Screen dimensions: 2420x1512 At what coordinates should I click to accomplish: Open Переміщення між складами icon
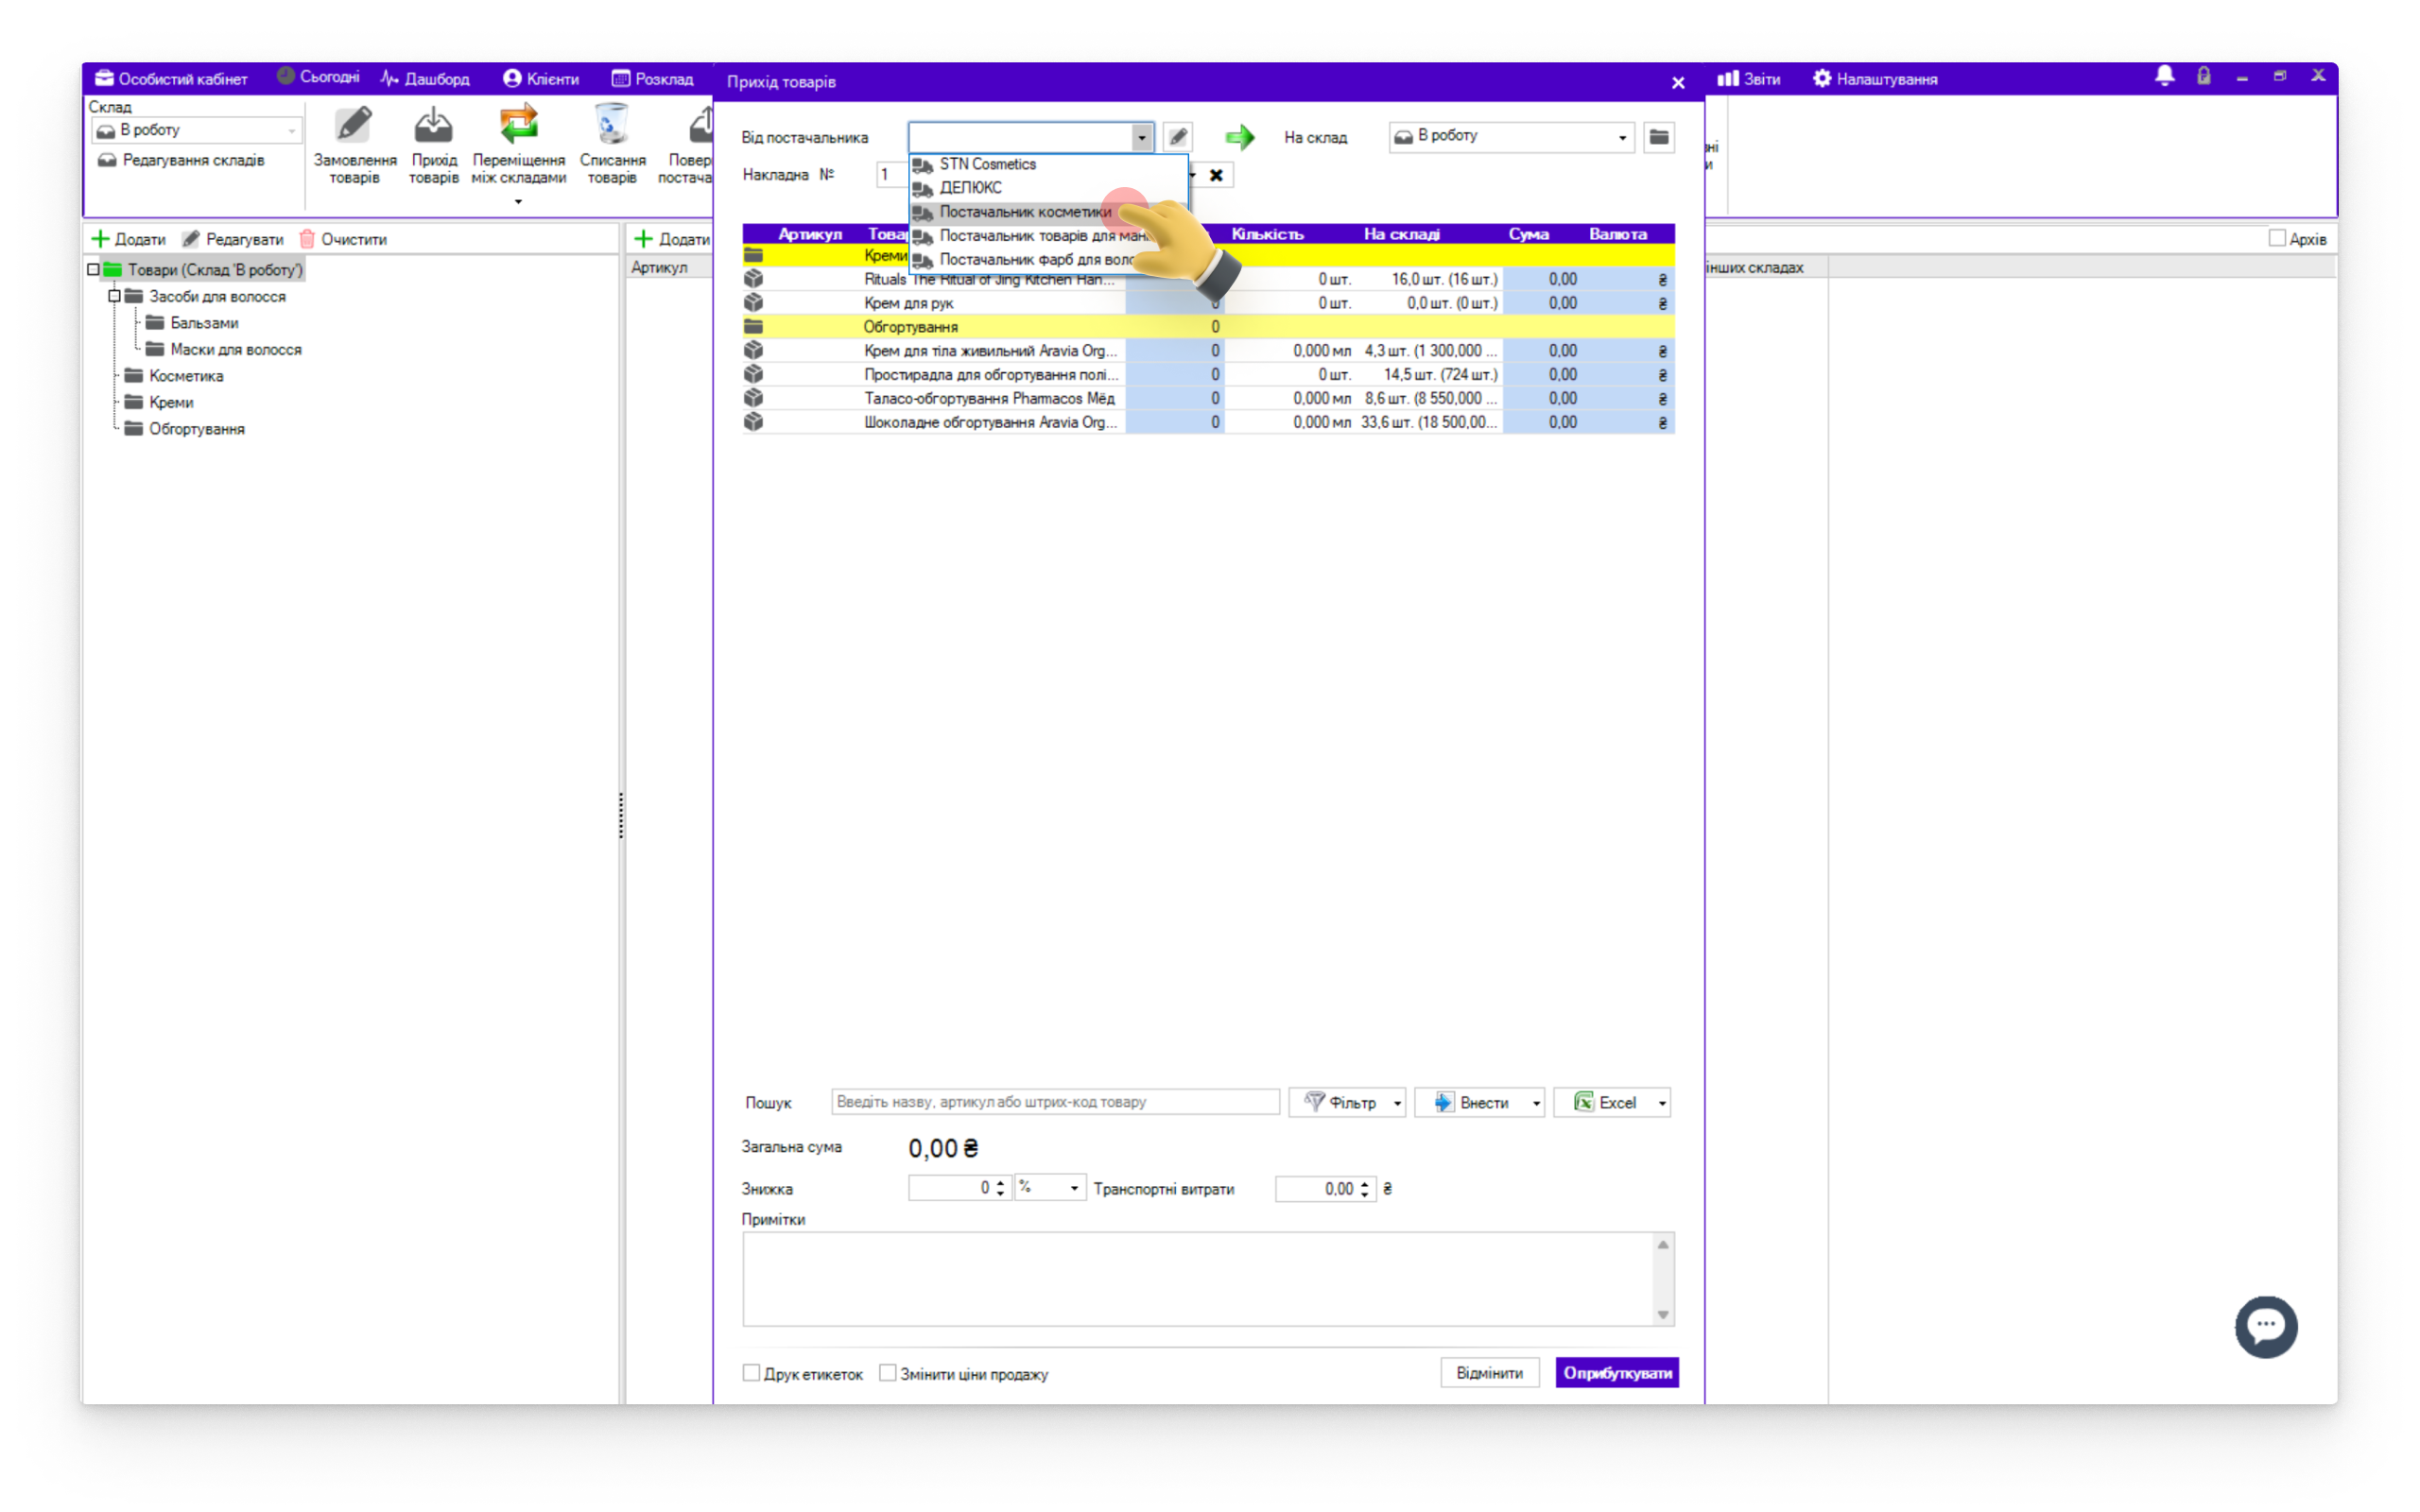tap(518, 126)
